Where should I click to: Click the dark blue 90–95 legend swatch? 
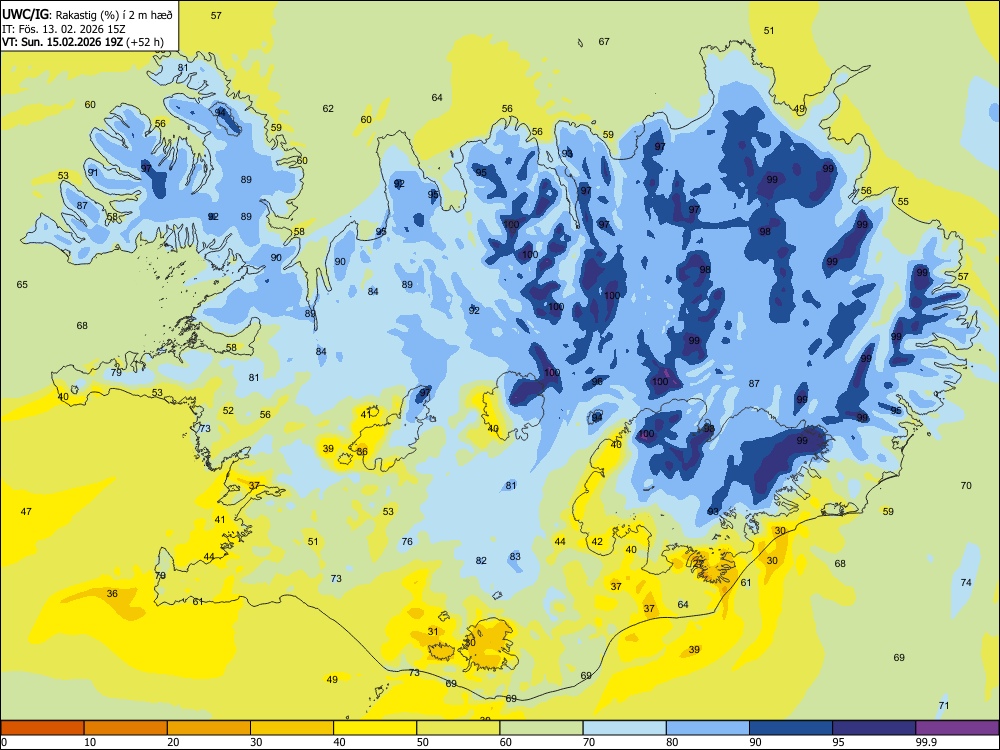(791, 728)
